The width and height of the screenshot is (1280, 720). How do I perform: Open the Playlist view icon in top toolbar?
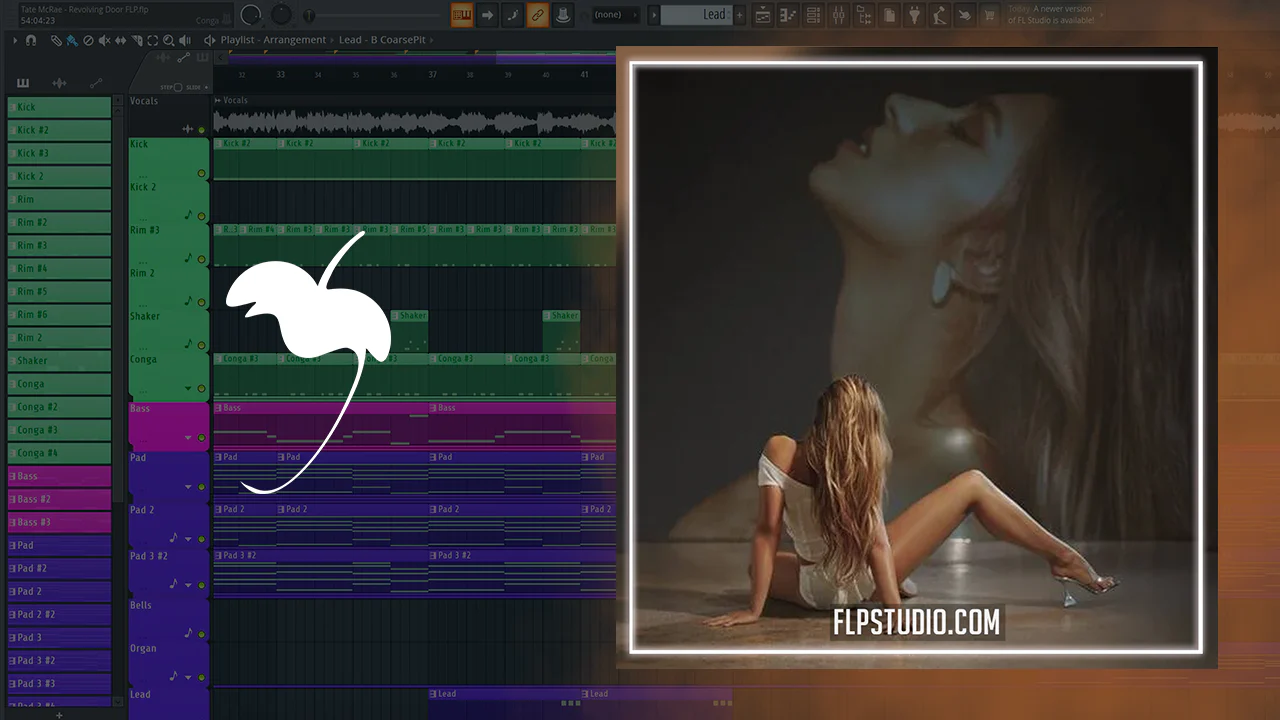762,15
